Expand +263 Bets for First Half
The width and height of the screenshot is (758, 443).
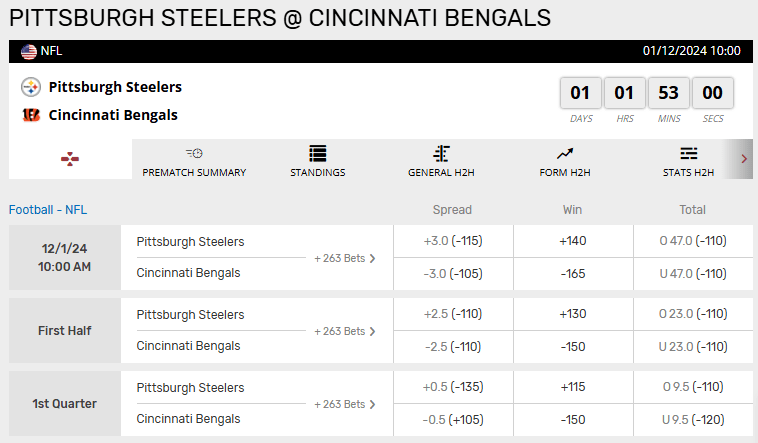pos(345,331)
